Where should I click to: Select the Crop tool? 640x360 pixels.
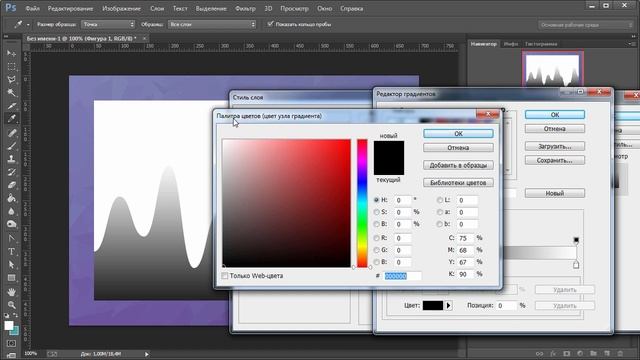11,106
